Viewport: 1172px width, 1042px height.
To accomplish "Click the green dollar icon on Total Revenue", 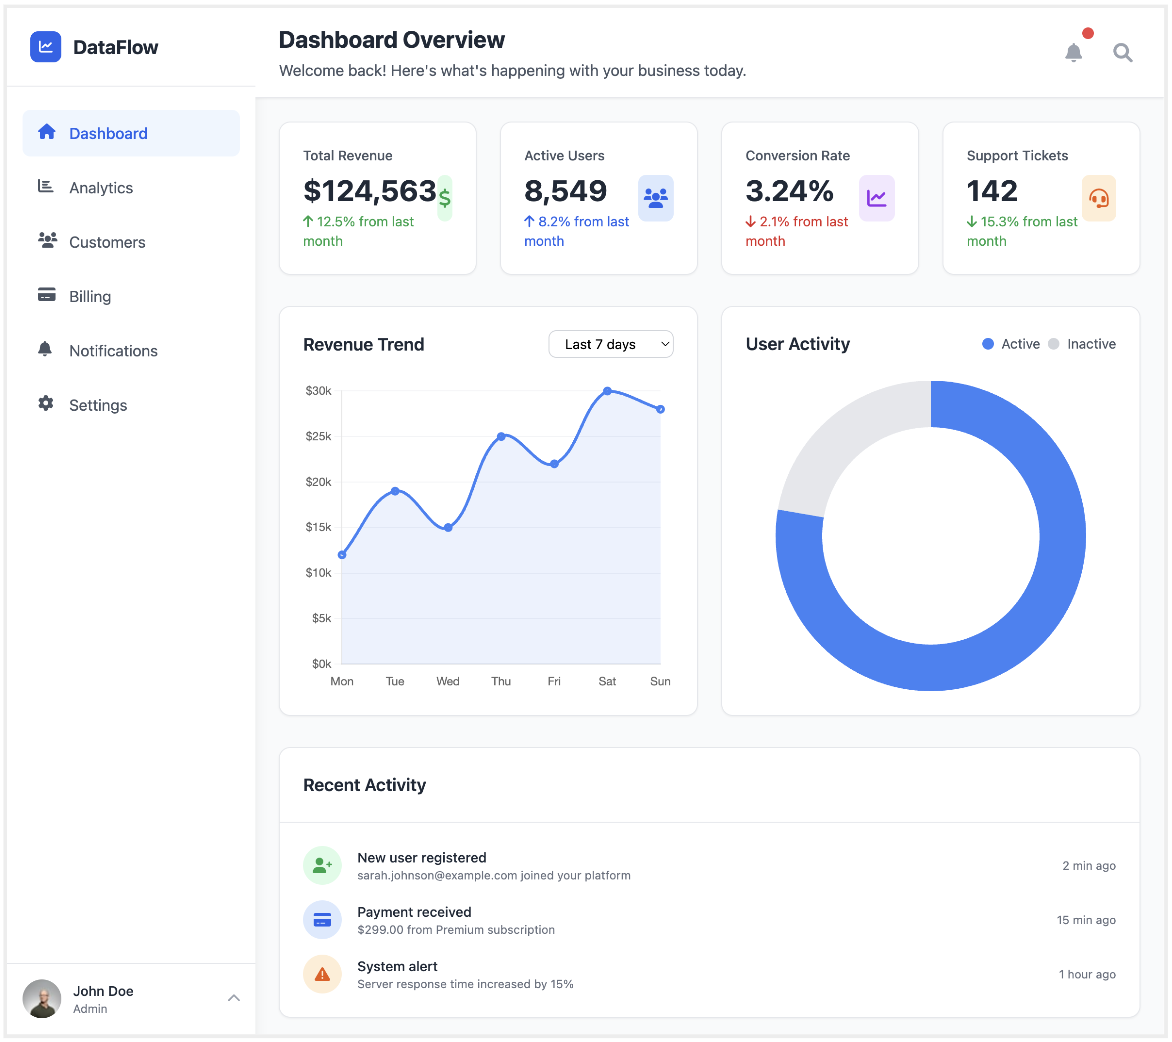I will [445, 198].
